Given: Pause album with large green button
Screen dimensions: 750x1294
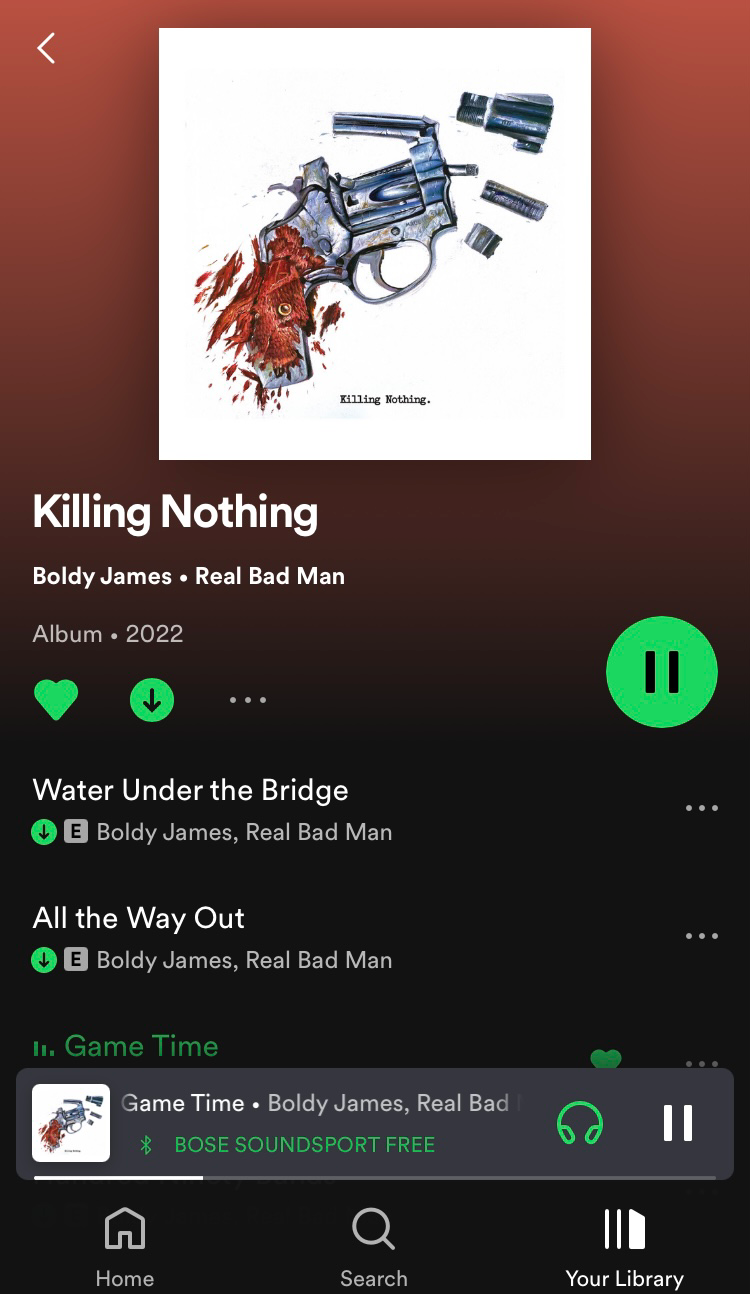Looking at the screenshot, I should 662,672.
